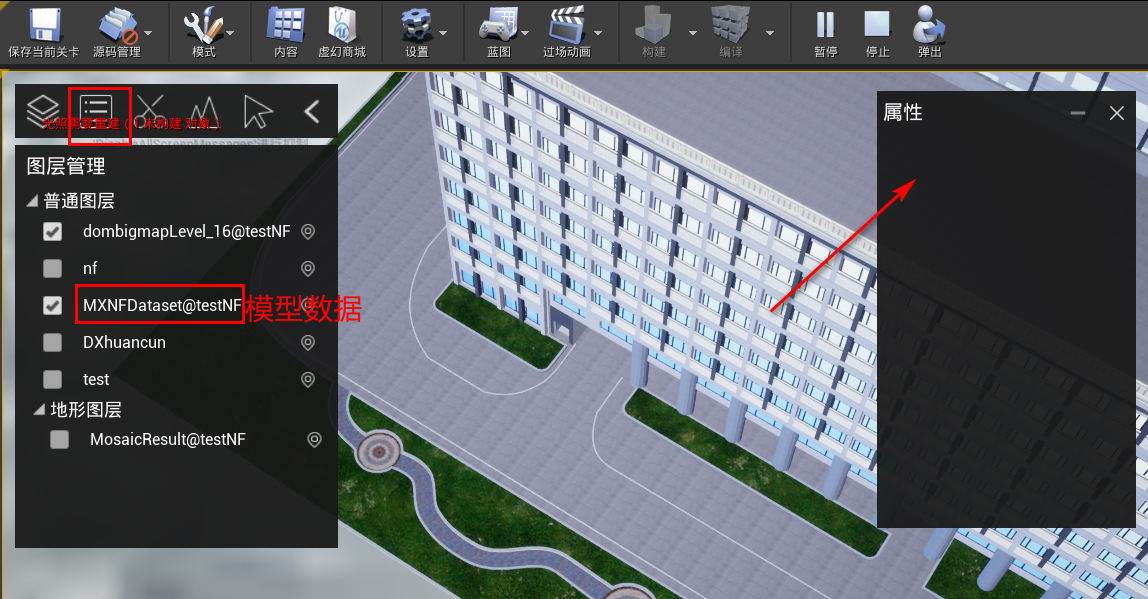Image resolution: width=1148 pixels, height=599 pixels.
Task: Click the 图层管理 panel title
Action: click(66, 166)
